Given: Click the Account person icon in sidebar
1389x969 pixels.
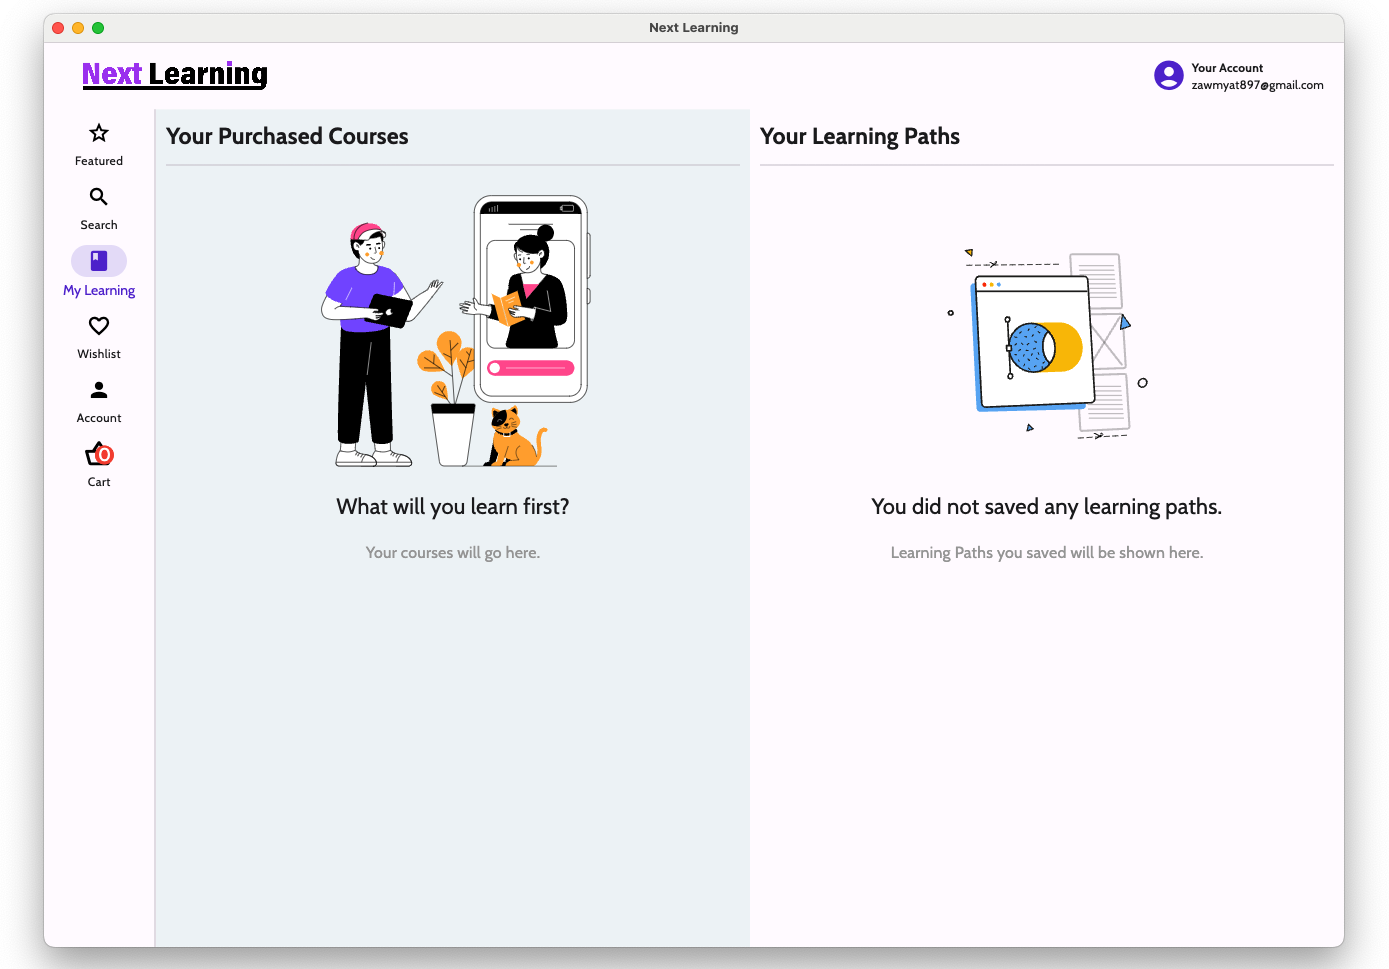Looking at the screenshot, I should [99, 390].
